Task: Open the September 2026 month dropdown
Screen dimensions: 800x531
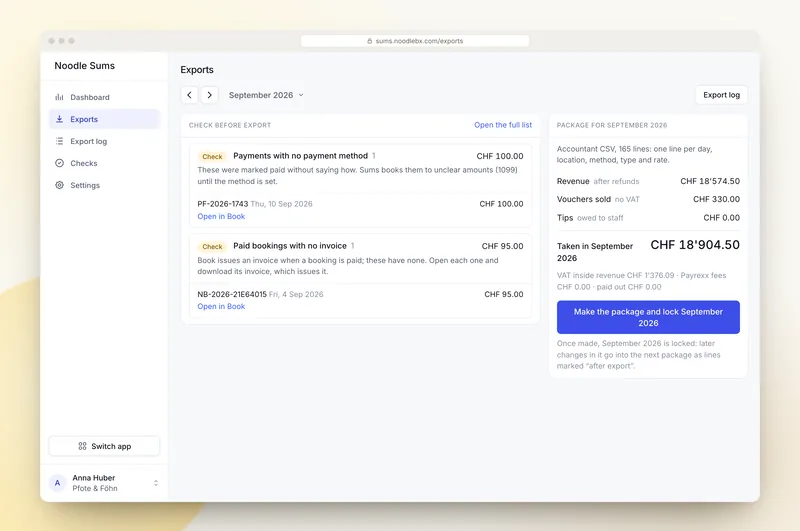Action: click(266, 95)
